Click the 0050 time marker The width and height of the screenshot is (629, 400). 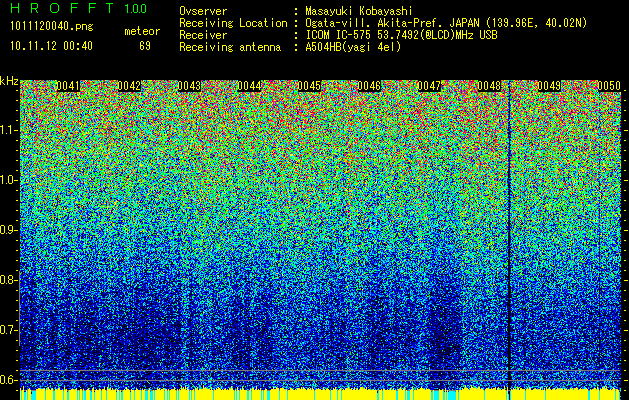[x=609, y=86]
